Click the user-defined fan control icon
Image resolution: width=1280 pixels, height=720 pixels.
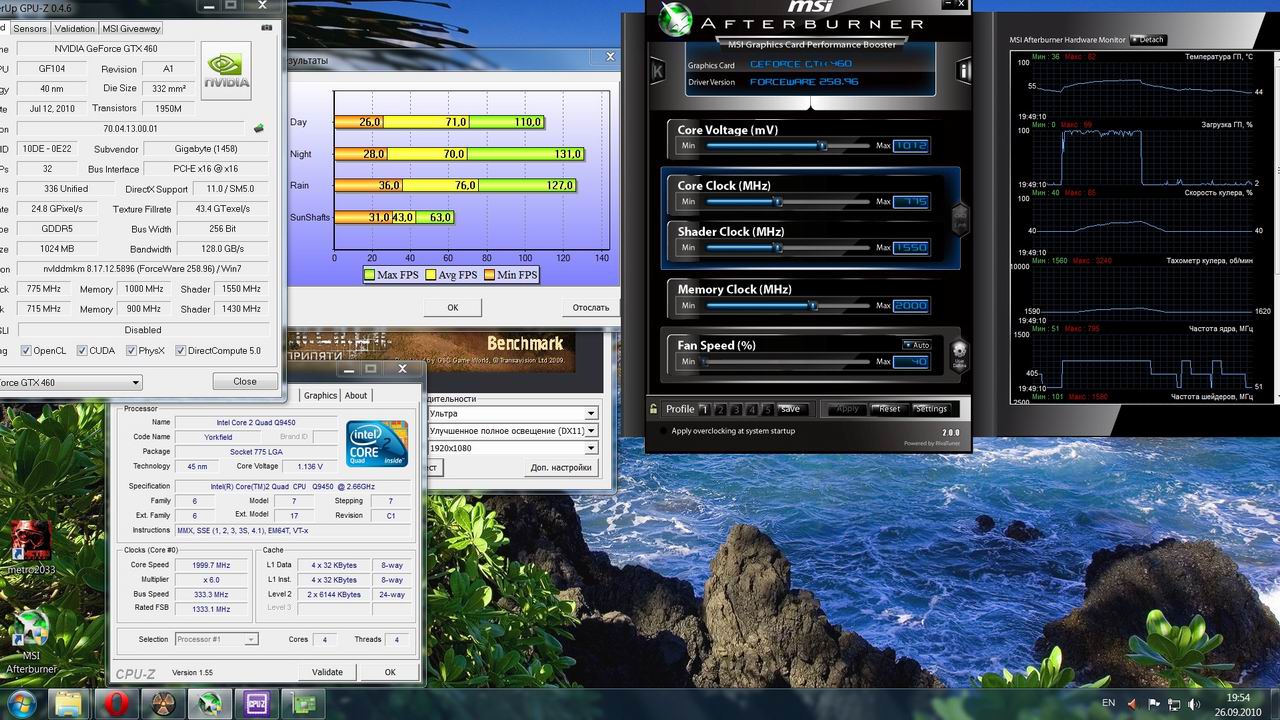[959, 352]
